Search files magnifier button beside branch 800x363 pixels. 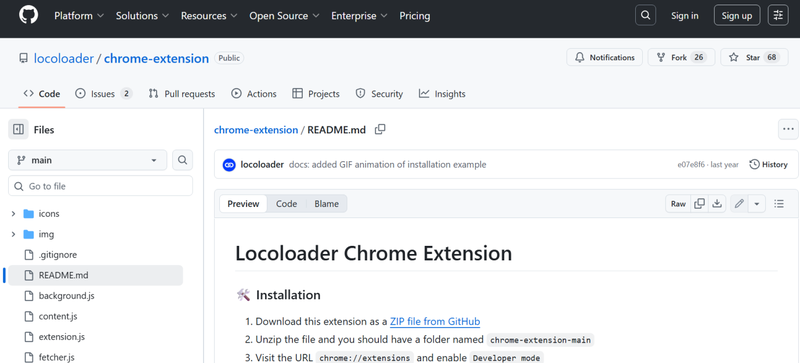(183, 160)
